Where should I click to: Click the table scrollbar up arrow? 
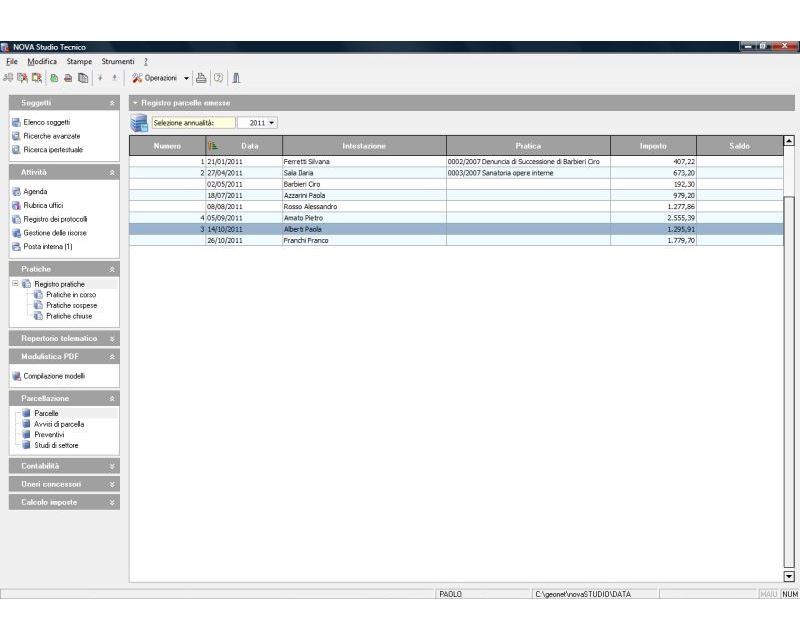(x=789, y=140)
